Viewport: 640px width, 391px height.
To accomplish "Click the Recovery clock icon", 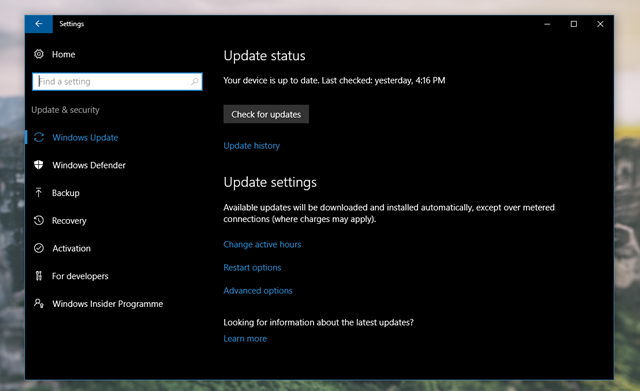I will (39, 220).
